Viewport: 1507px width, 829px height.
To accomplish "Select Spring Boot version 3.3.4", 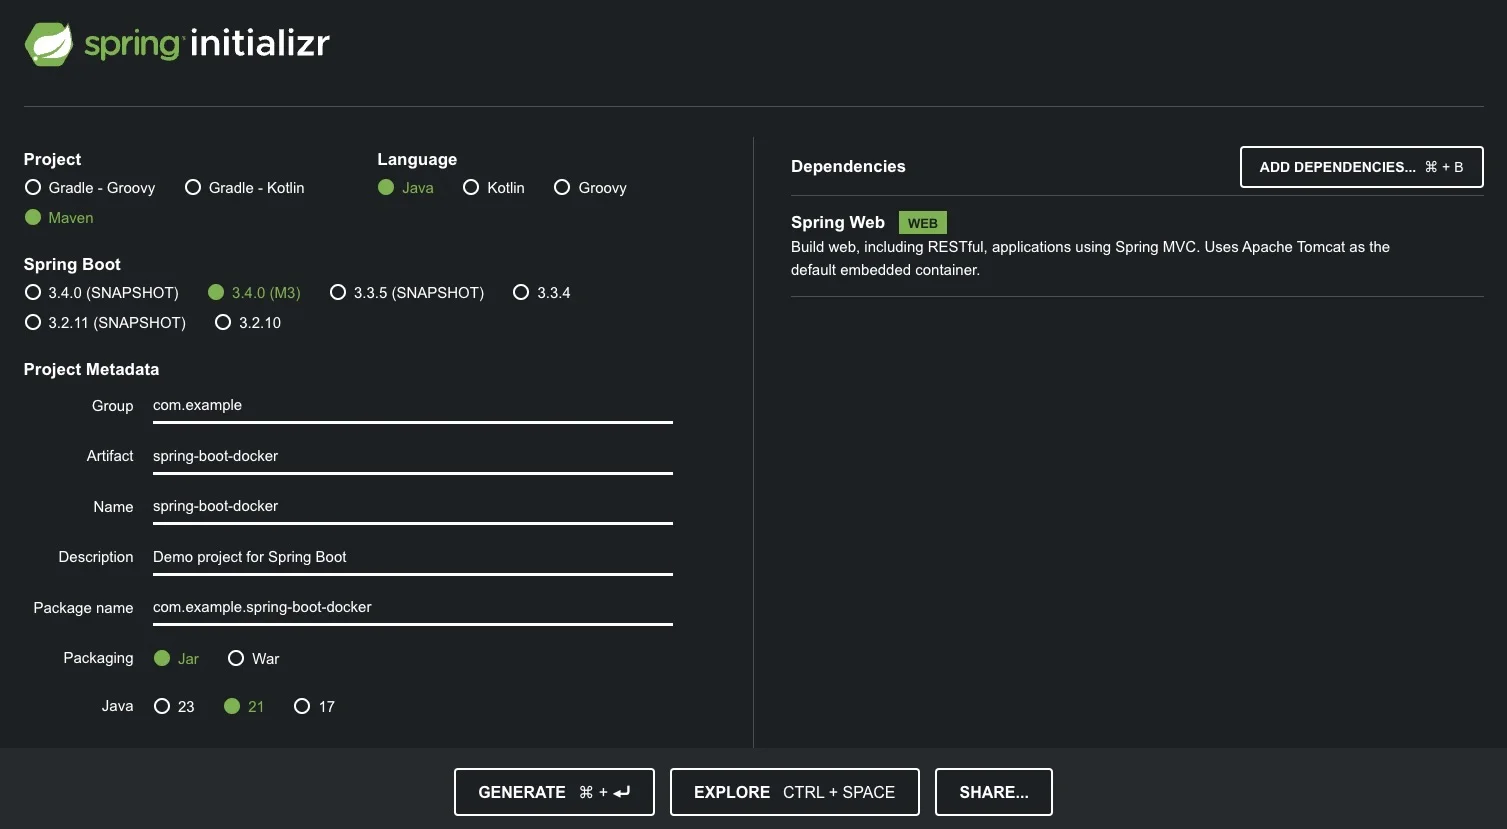I will click(x=521, y=292).
